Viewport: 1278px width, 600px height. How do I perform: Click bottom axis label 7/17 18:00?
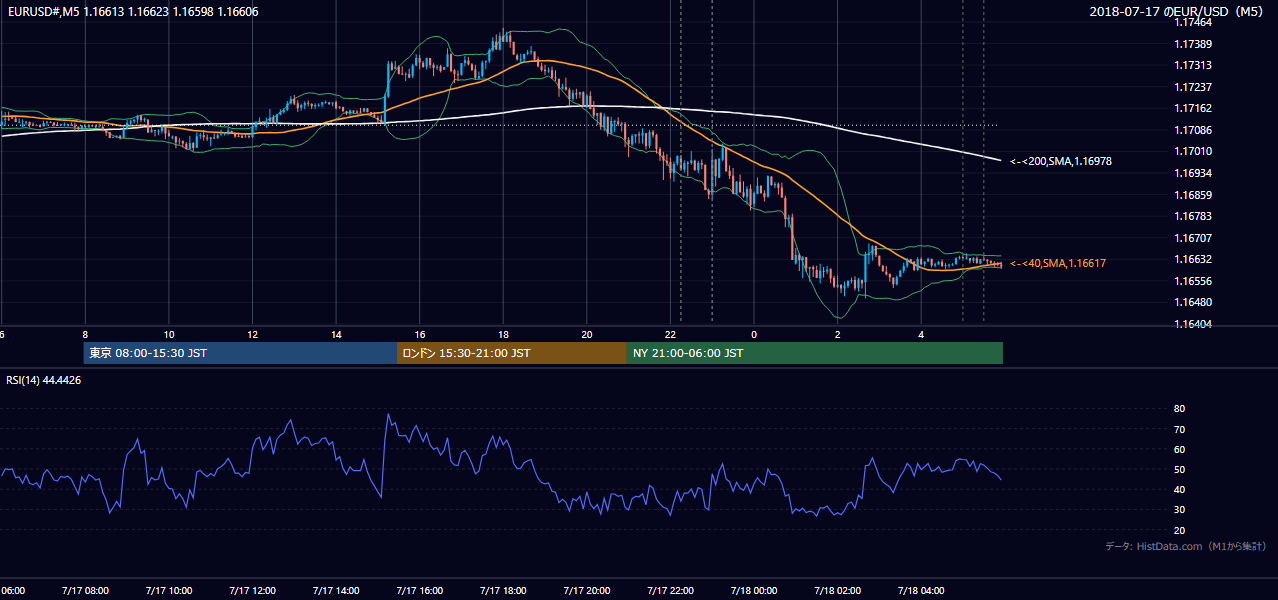point(502,590)
